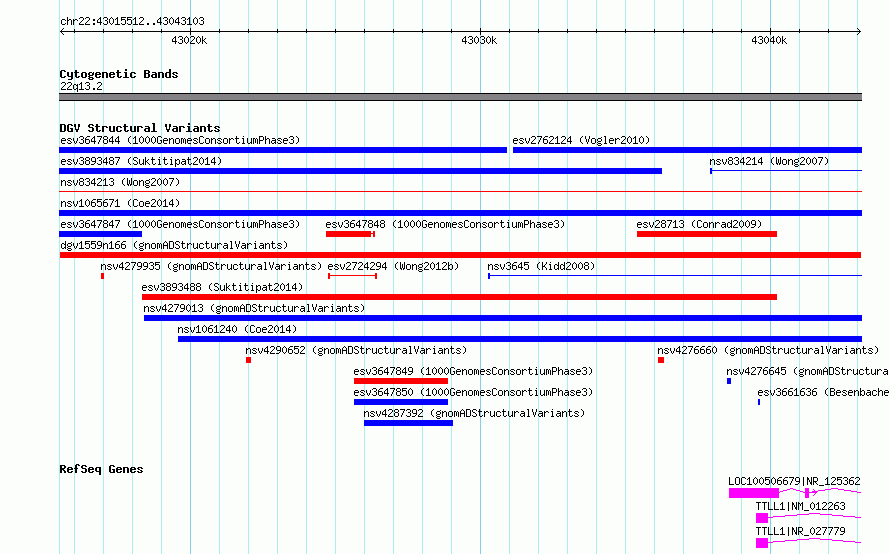Open TTLL1|NR_027779 gene label

(x=800, y=531)
